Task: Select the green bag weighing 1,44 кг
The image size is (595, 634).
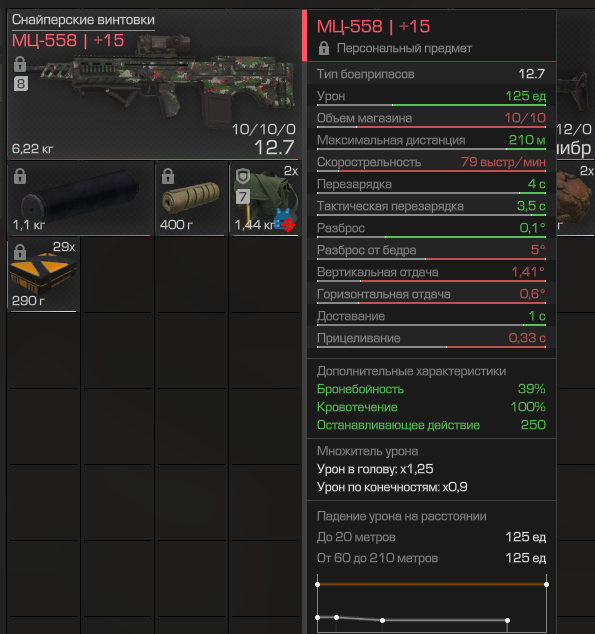Action: point(265,199)
